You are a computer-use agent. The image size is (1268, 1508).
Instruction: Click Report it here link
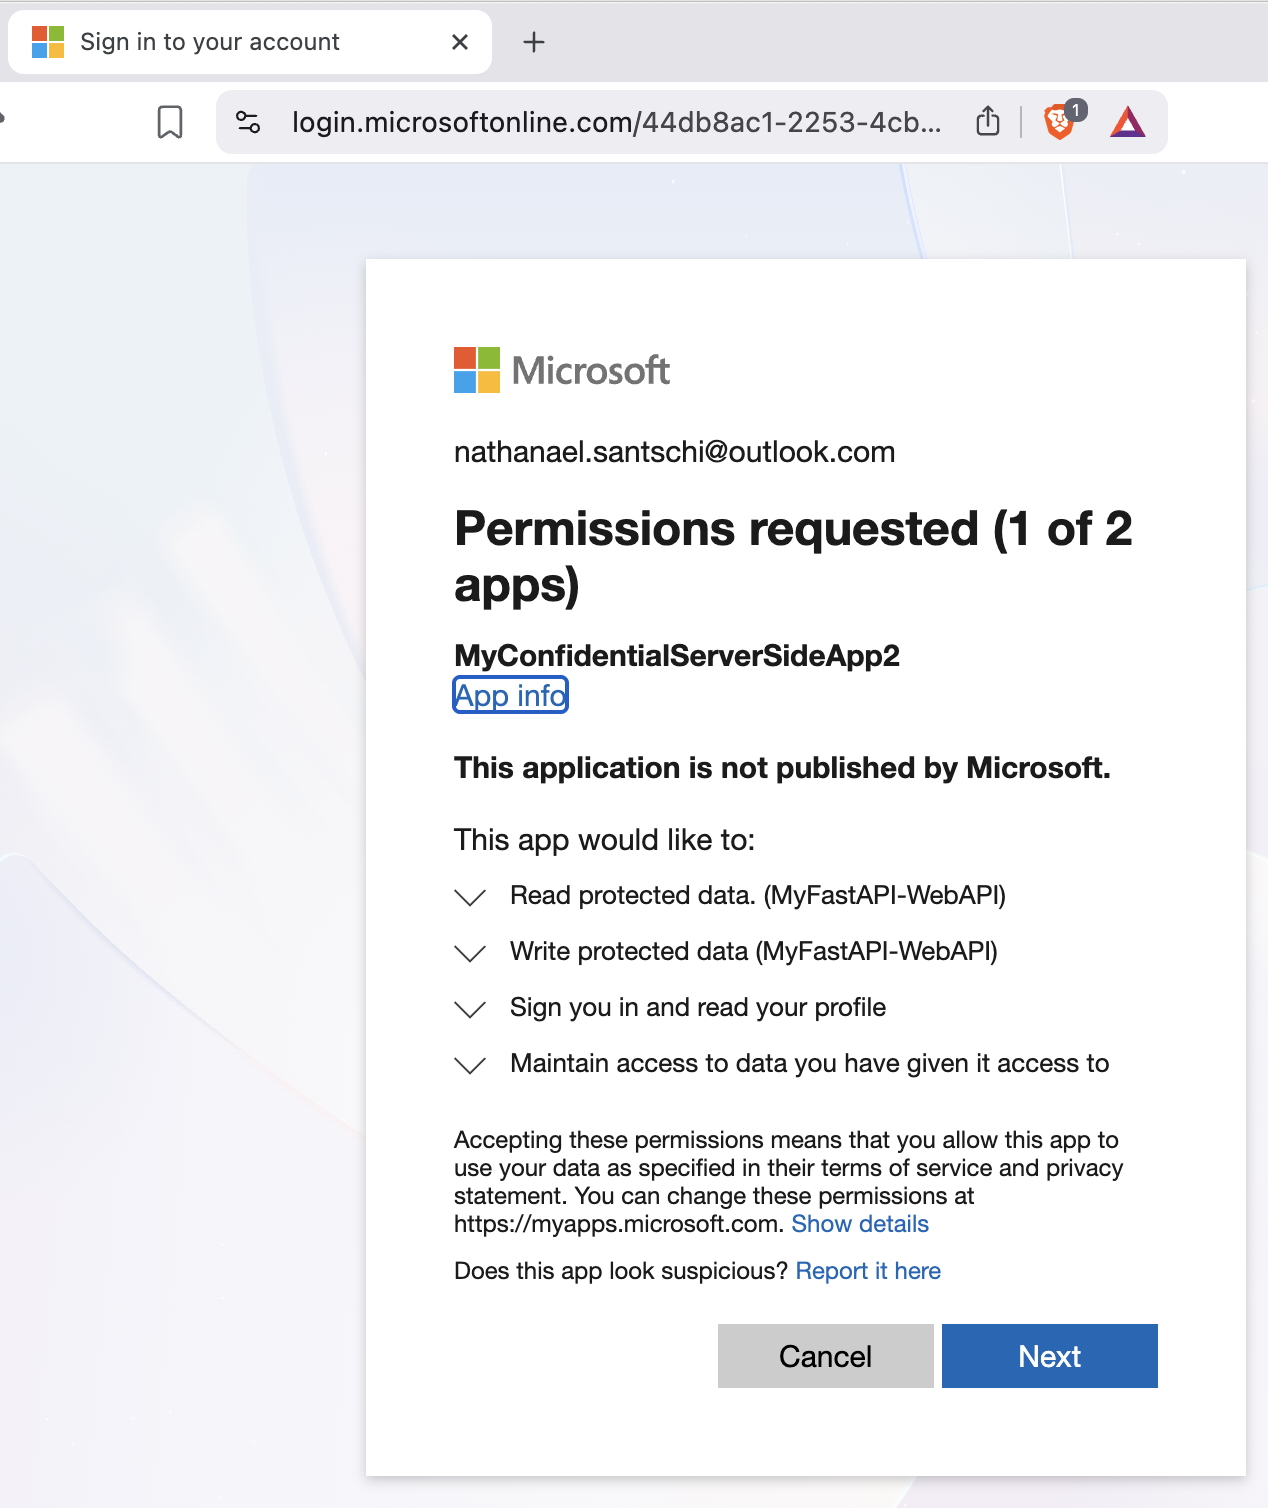pos(868,1271)
